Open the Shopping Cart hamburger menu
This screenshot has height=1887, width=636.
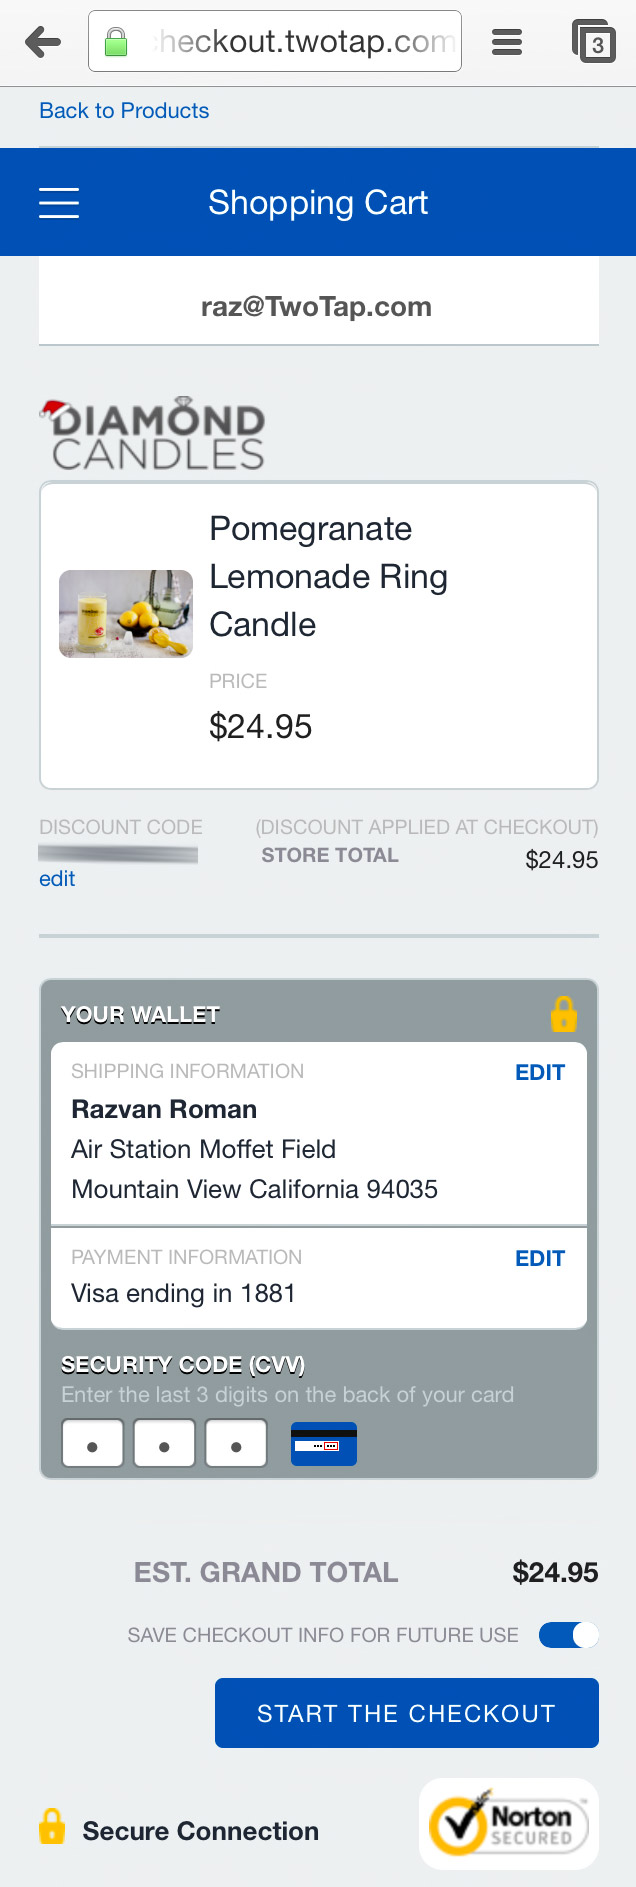(x=59, y=203)
